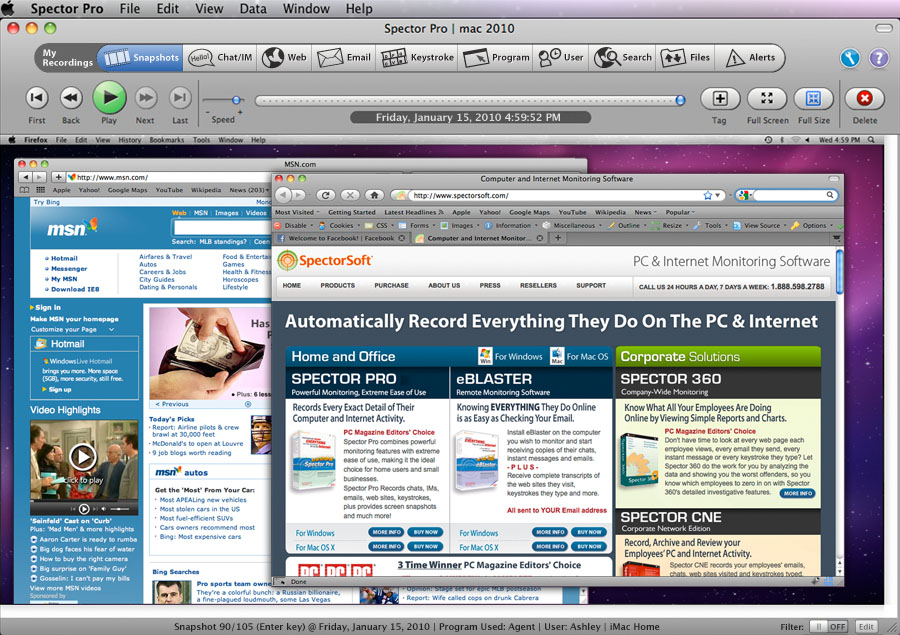This screenshot has width=900, height=635.
Task: Click SUPPORT in SpectorSoft navigation
Action: [591, 285]
